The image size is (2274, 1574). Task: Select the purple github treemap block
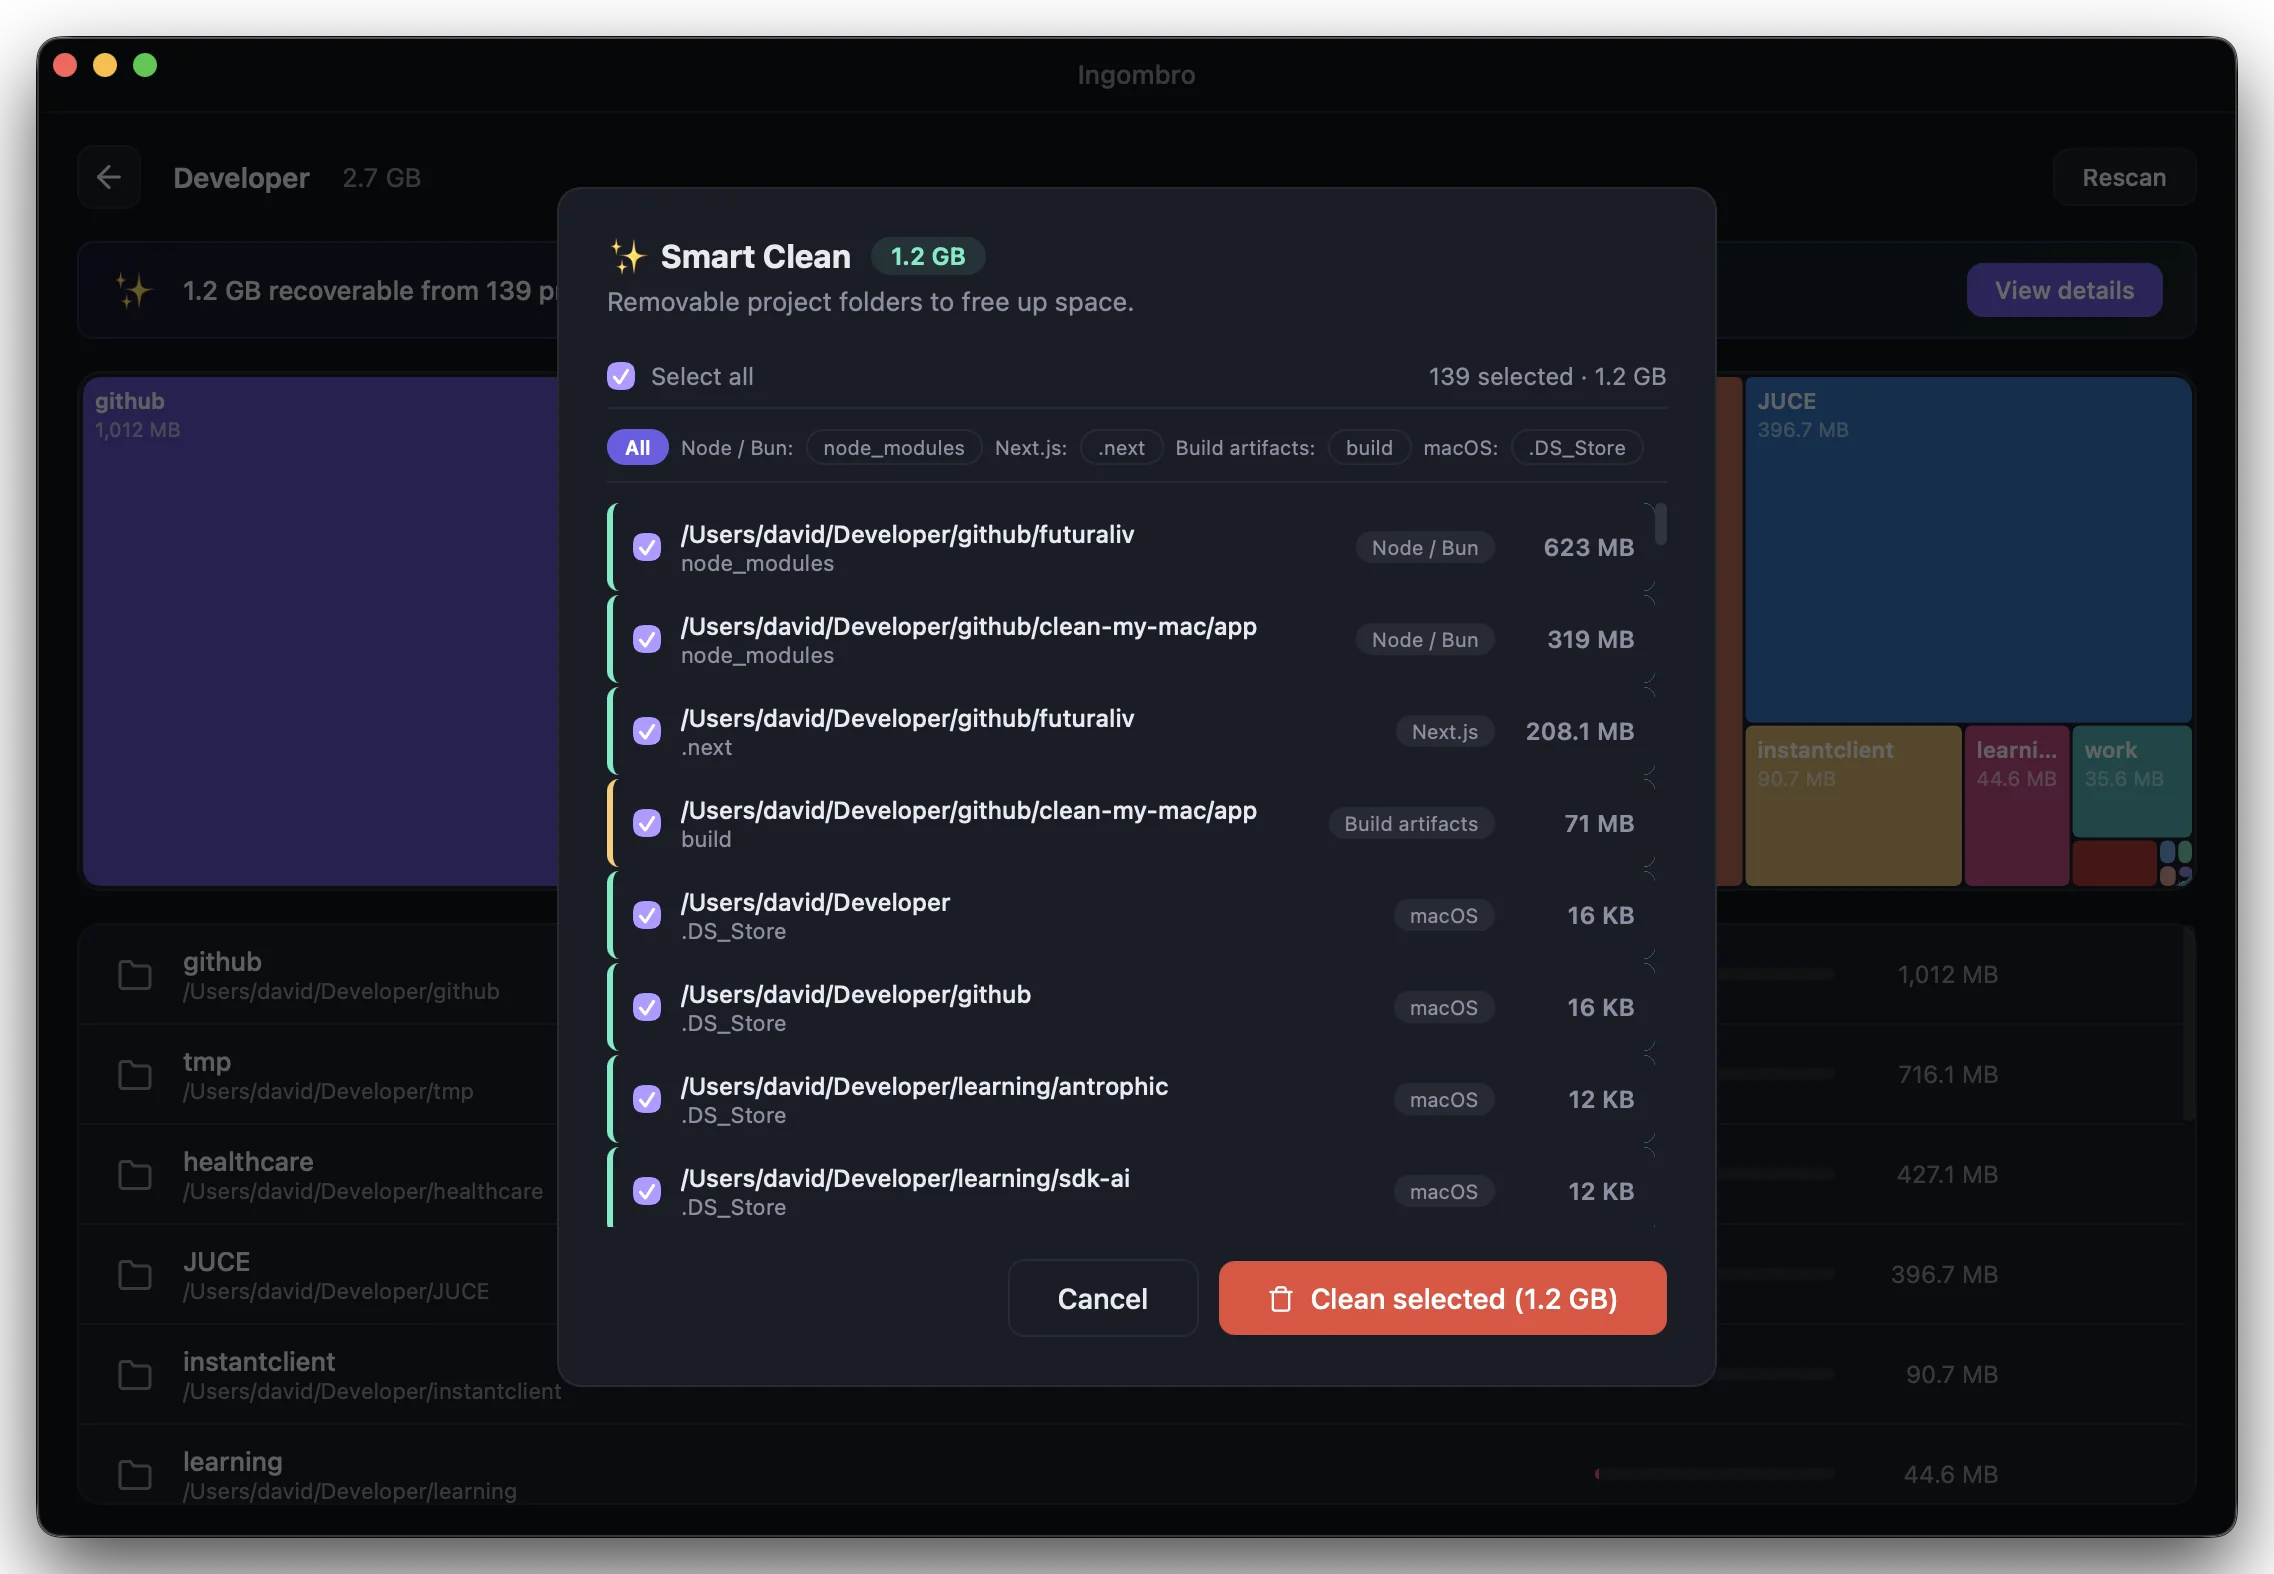(320, 631)
